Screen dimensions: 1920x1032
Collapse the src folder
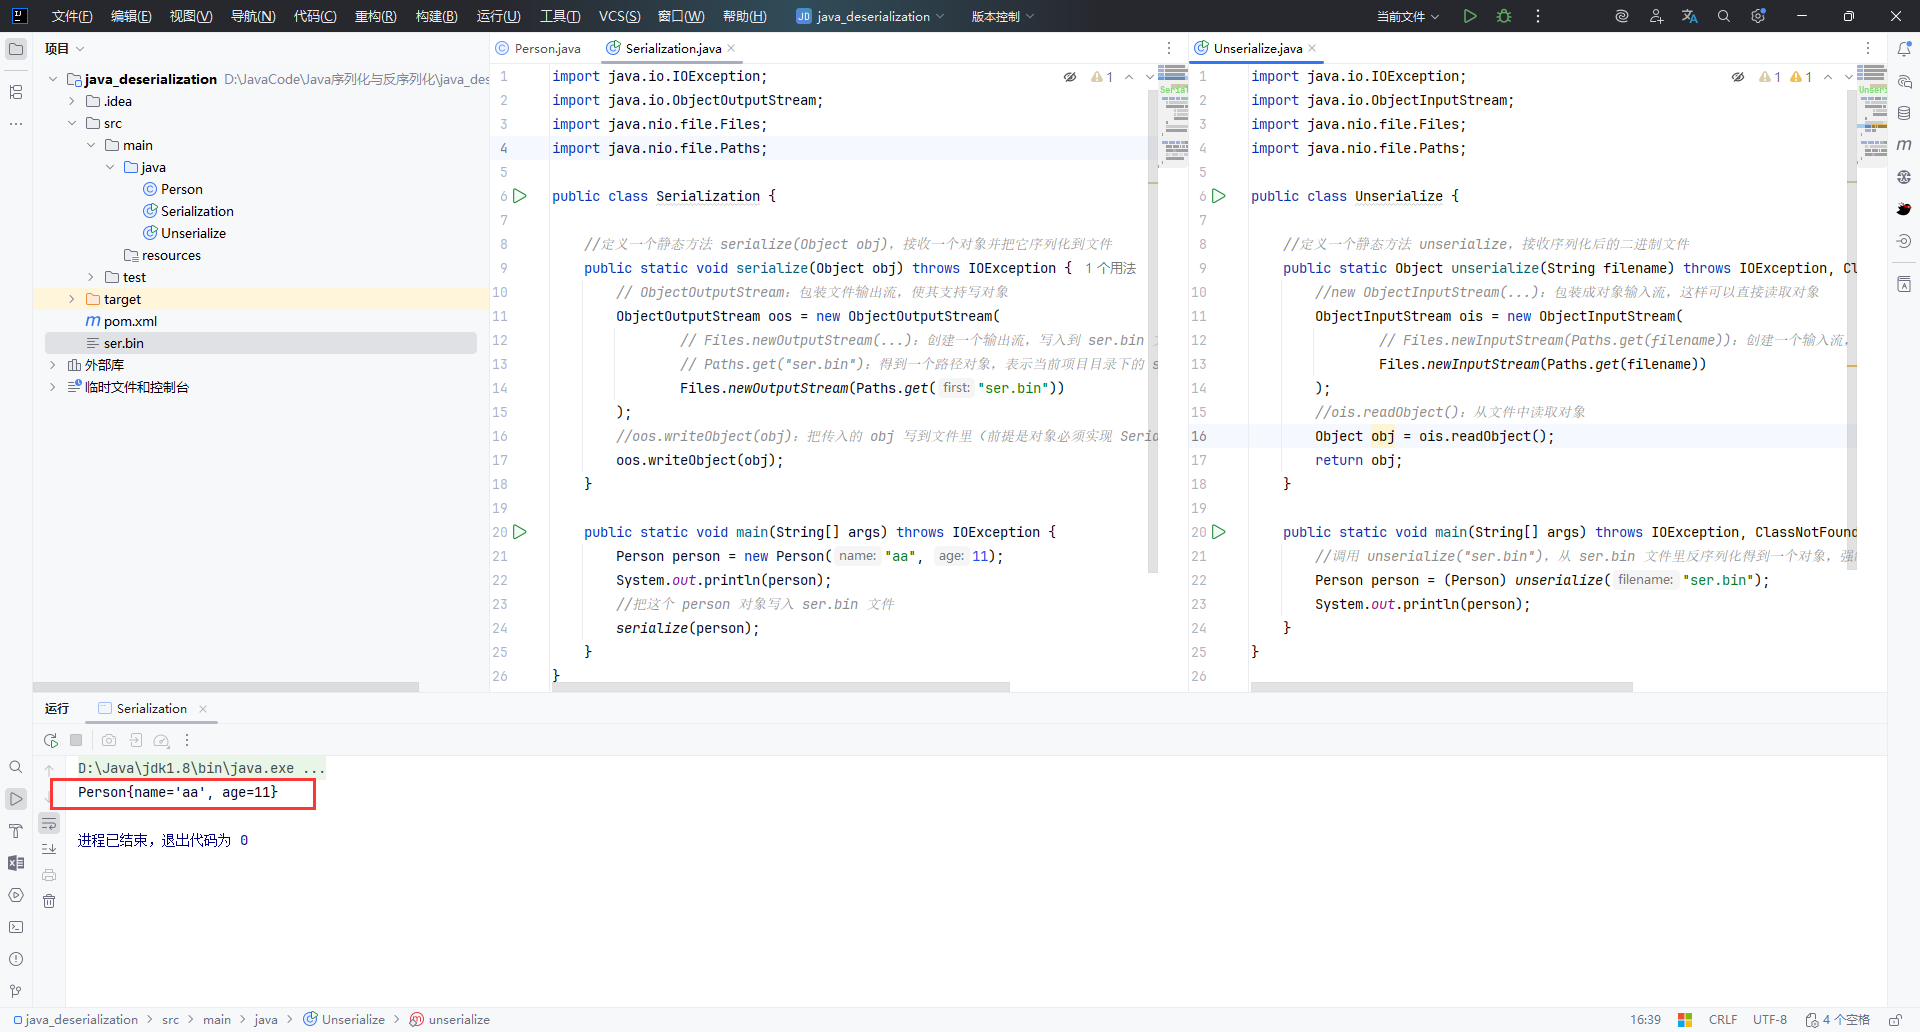pos(72,123)
